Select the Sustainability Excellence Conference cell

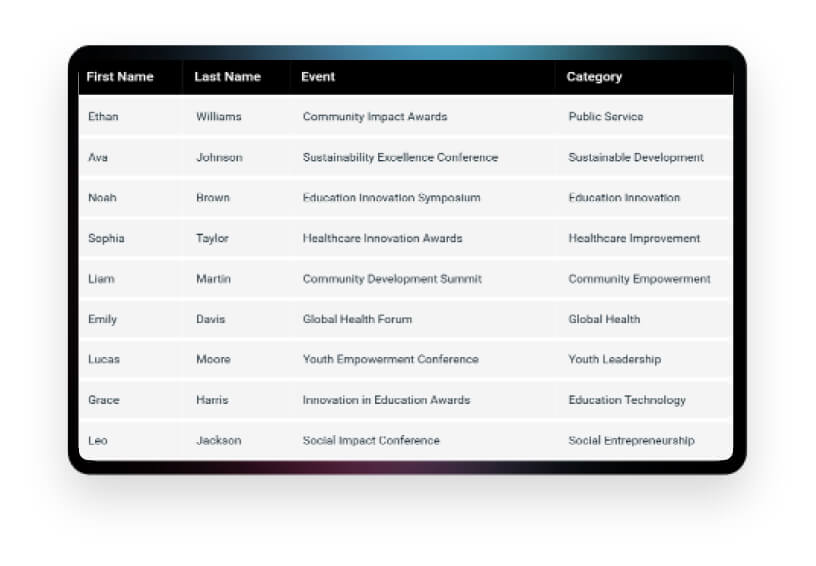click(x=400, y=158)
